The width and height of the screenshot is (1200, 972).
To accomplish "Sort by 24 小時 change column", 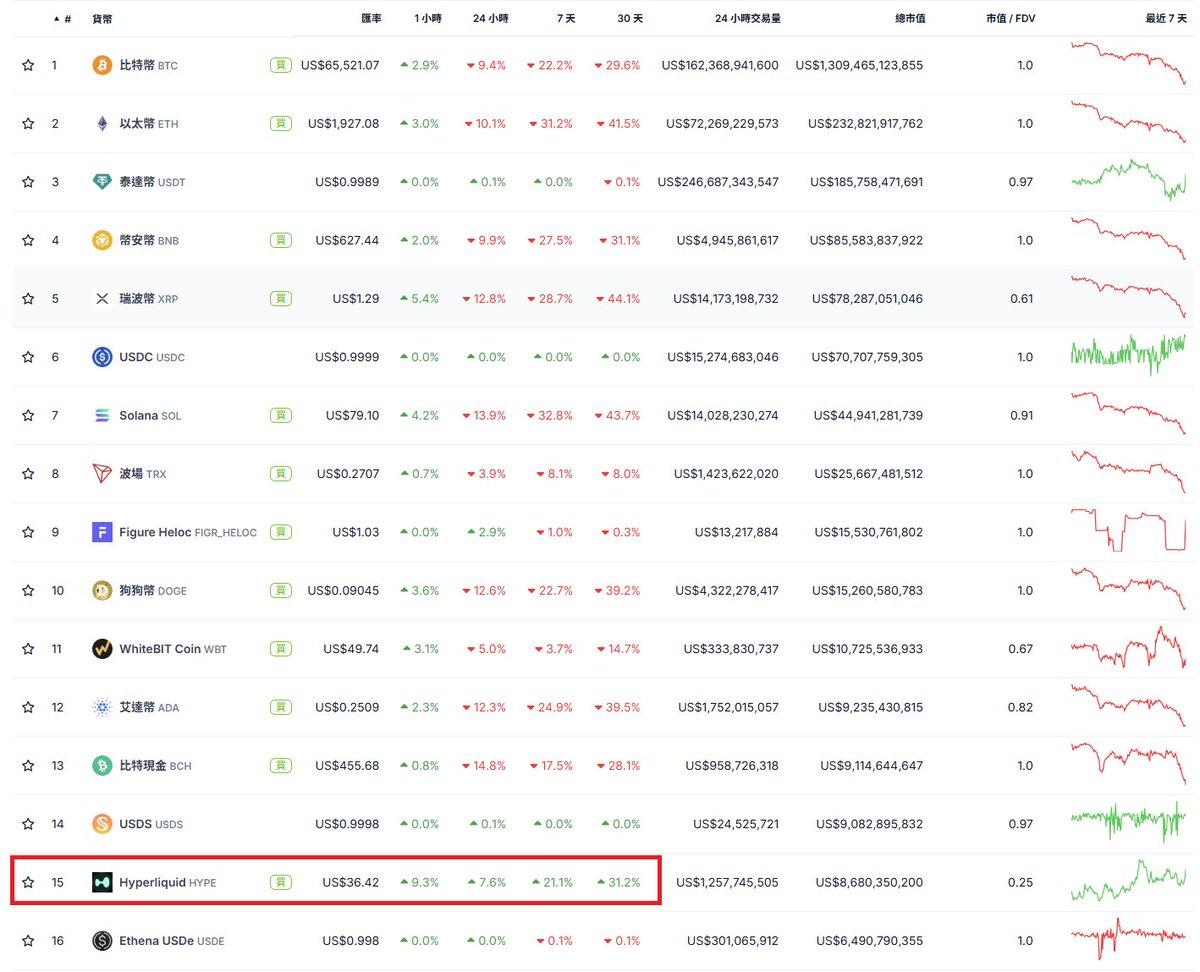I will [490, 19].
